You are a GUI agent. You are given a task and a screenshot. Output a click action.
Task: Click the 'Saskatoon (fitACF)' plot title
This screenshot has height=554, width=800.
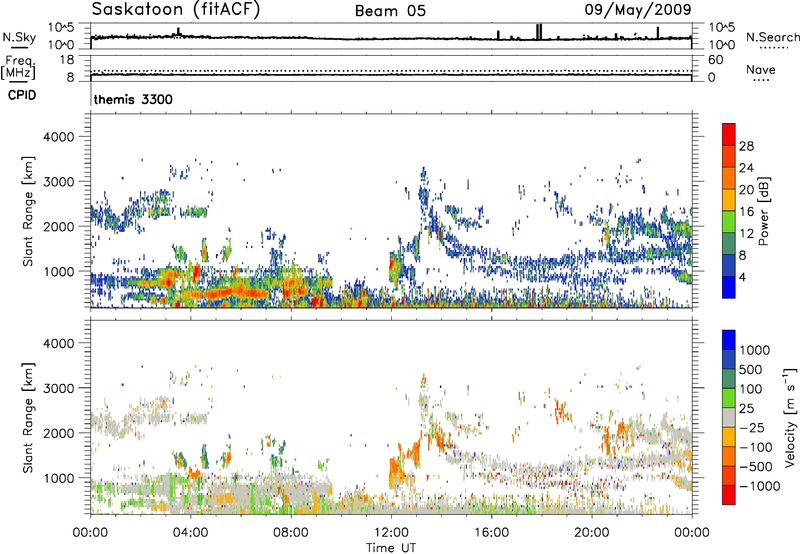pyautogui.click(x=176, y=9)
